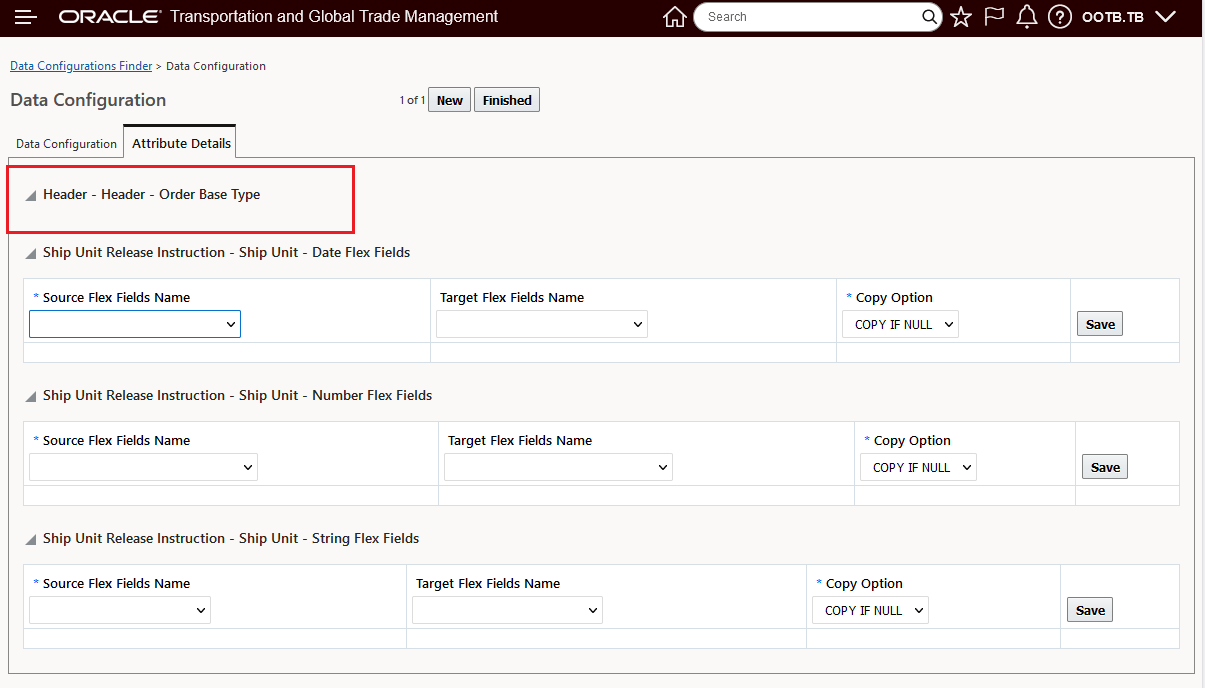Collapse the Date Flex Fields section
Viewport: 1205px width, 688px height.
[30, 253]
